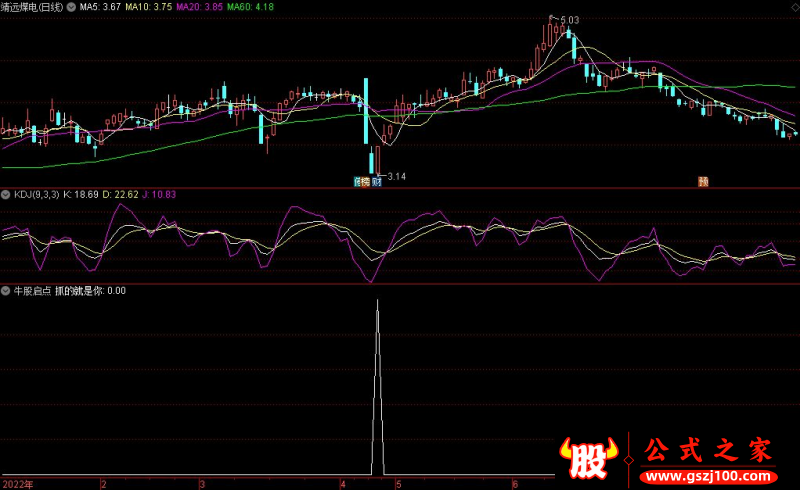The width and height of the screenshot is (800, 490).
Task: Click the D: 22.62 value
Action: click(x=120, y=194)
